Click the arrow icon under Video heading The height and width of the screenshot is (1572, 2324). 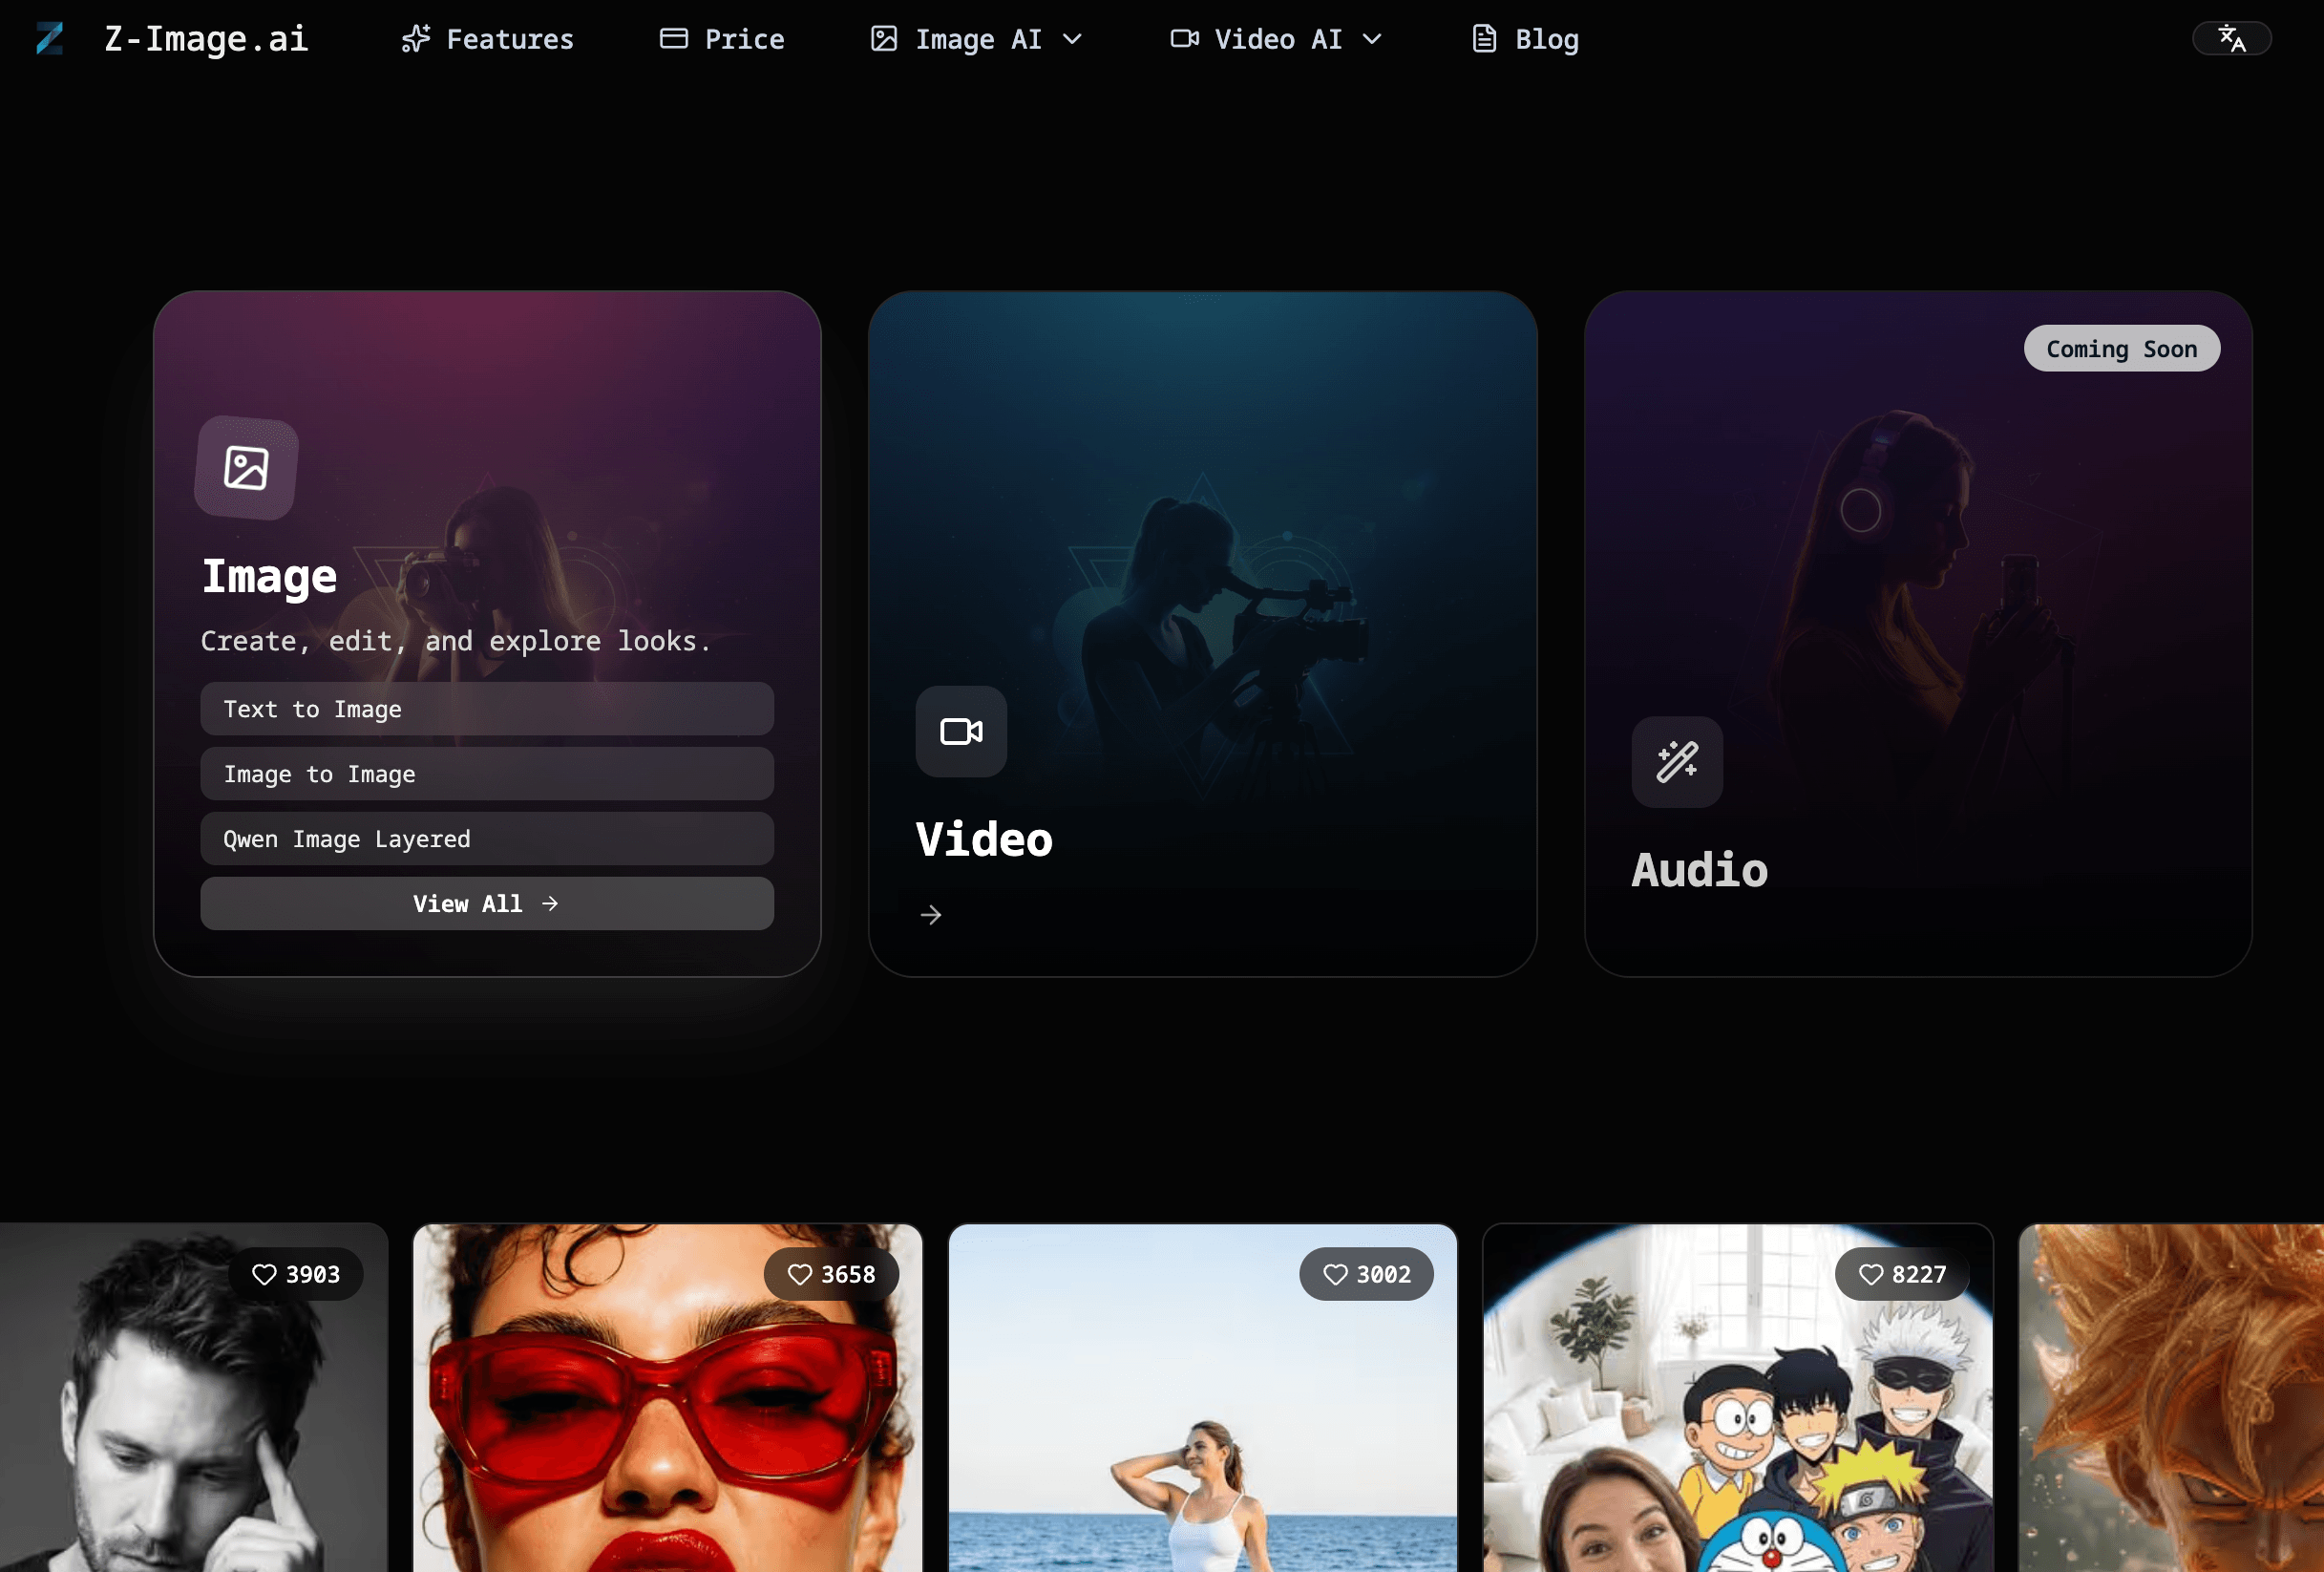[930, 914]
